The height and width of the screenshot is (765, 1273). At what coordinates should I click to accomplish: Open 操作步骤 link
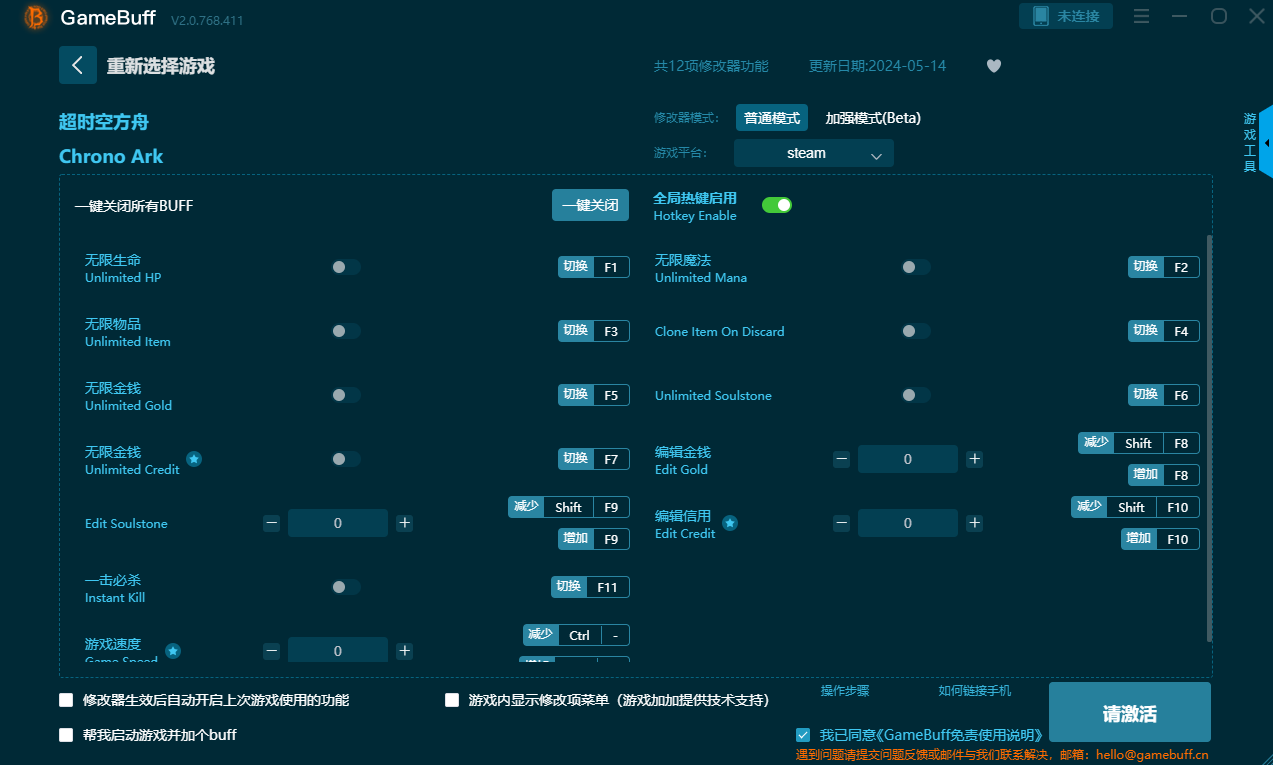pos(845,691)
